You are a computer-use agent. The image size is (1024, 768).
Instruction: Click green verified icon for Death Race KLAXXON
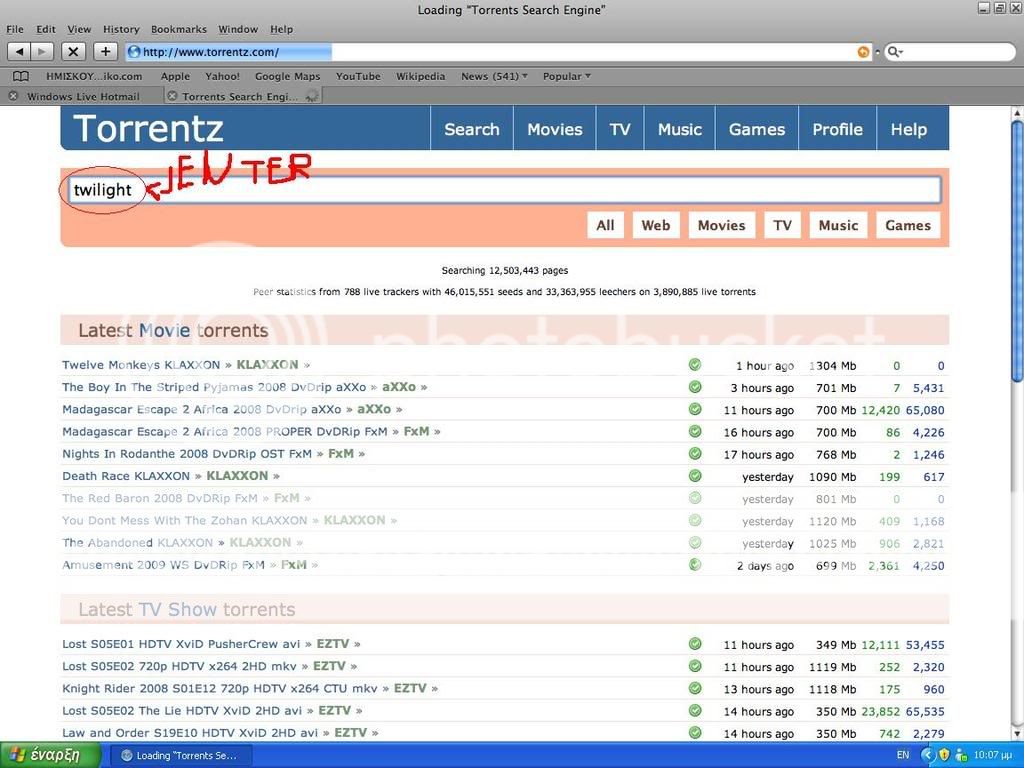tap(695, 476)
